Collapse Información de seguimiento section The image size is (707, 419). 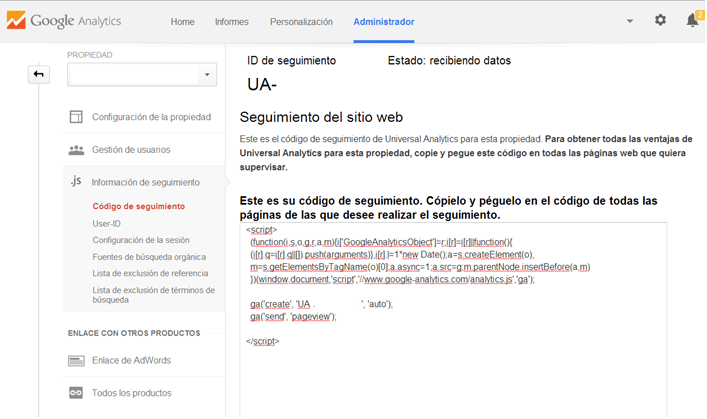146,182
